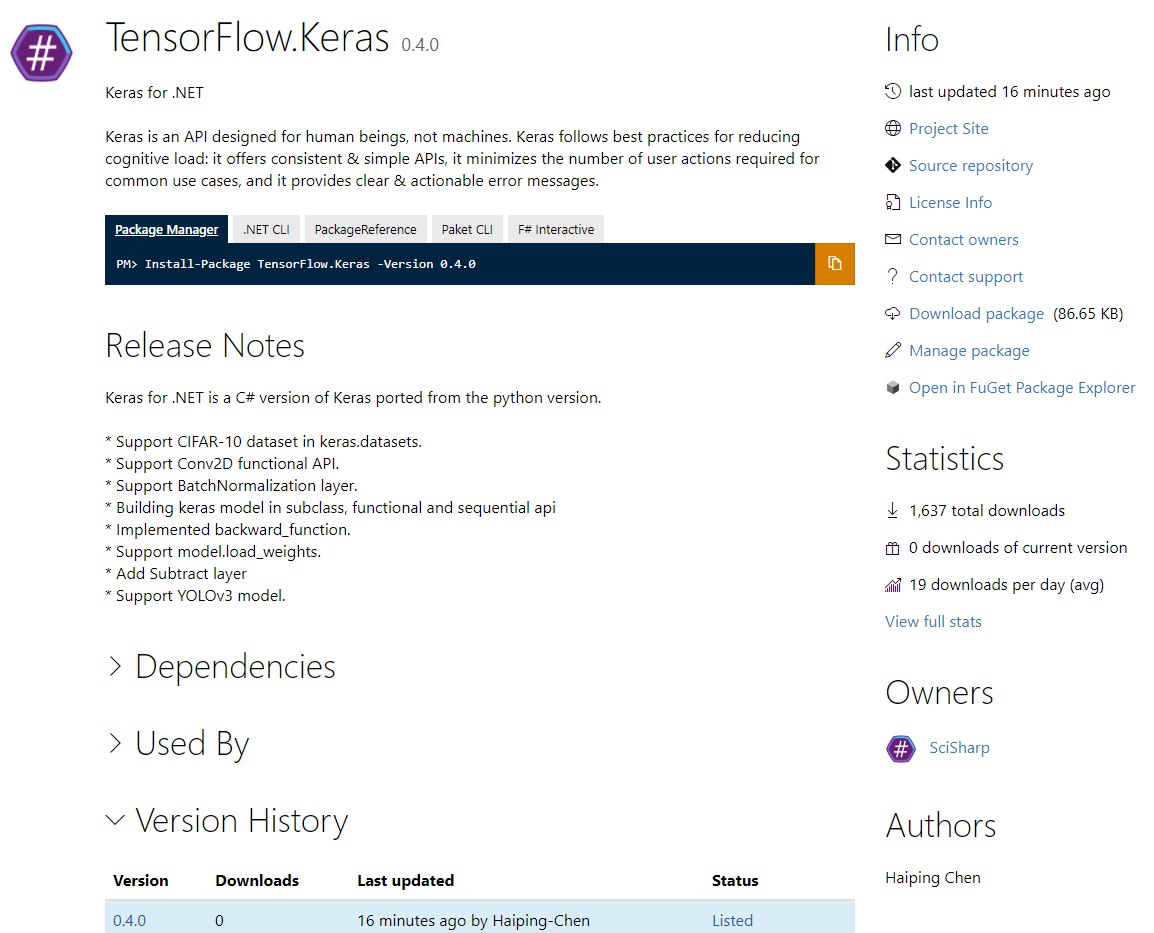Click the git icon next to Source repository

click(893, 165)
